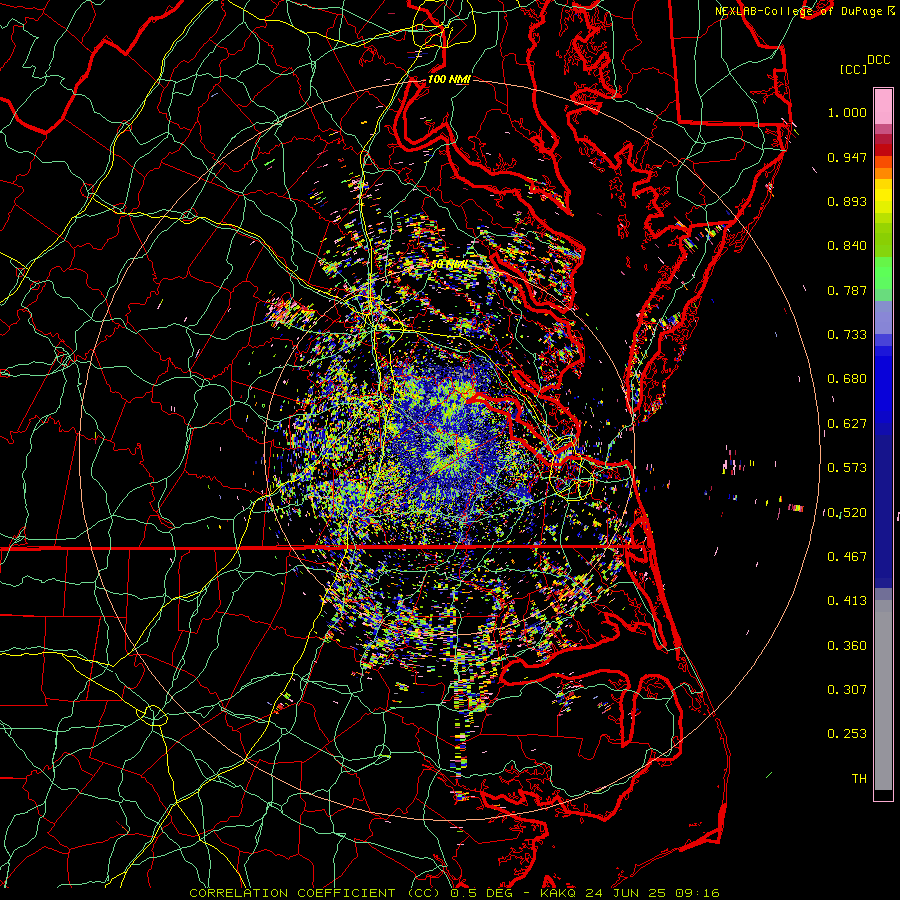The width and height of the screenshot is (900, 900).
Task: Select the 0.893 legend value
Action: click(x=847, y=201)
